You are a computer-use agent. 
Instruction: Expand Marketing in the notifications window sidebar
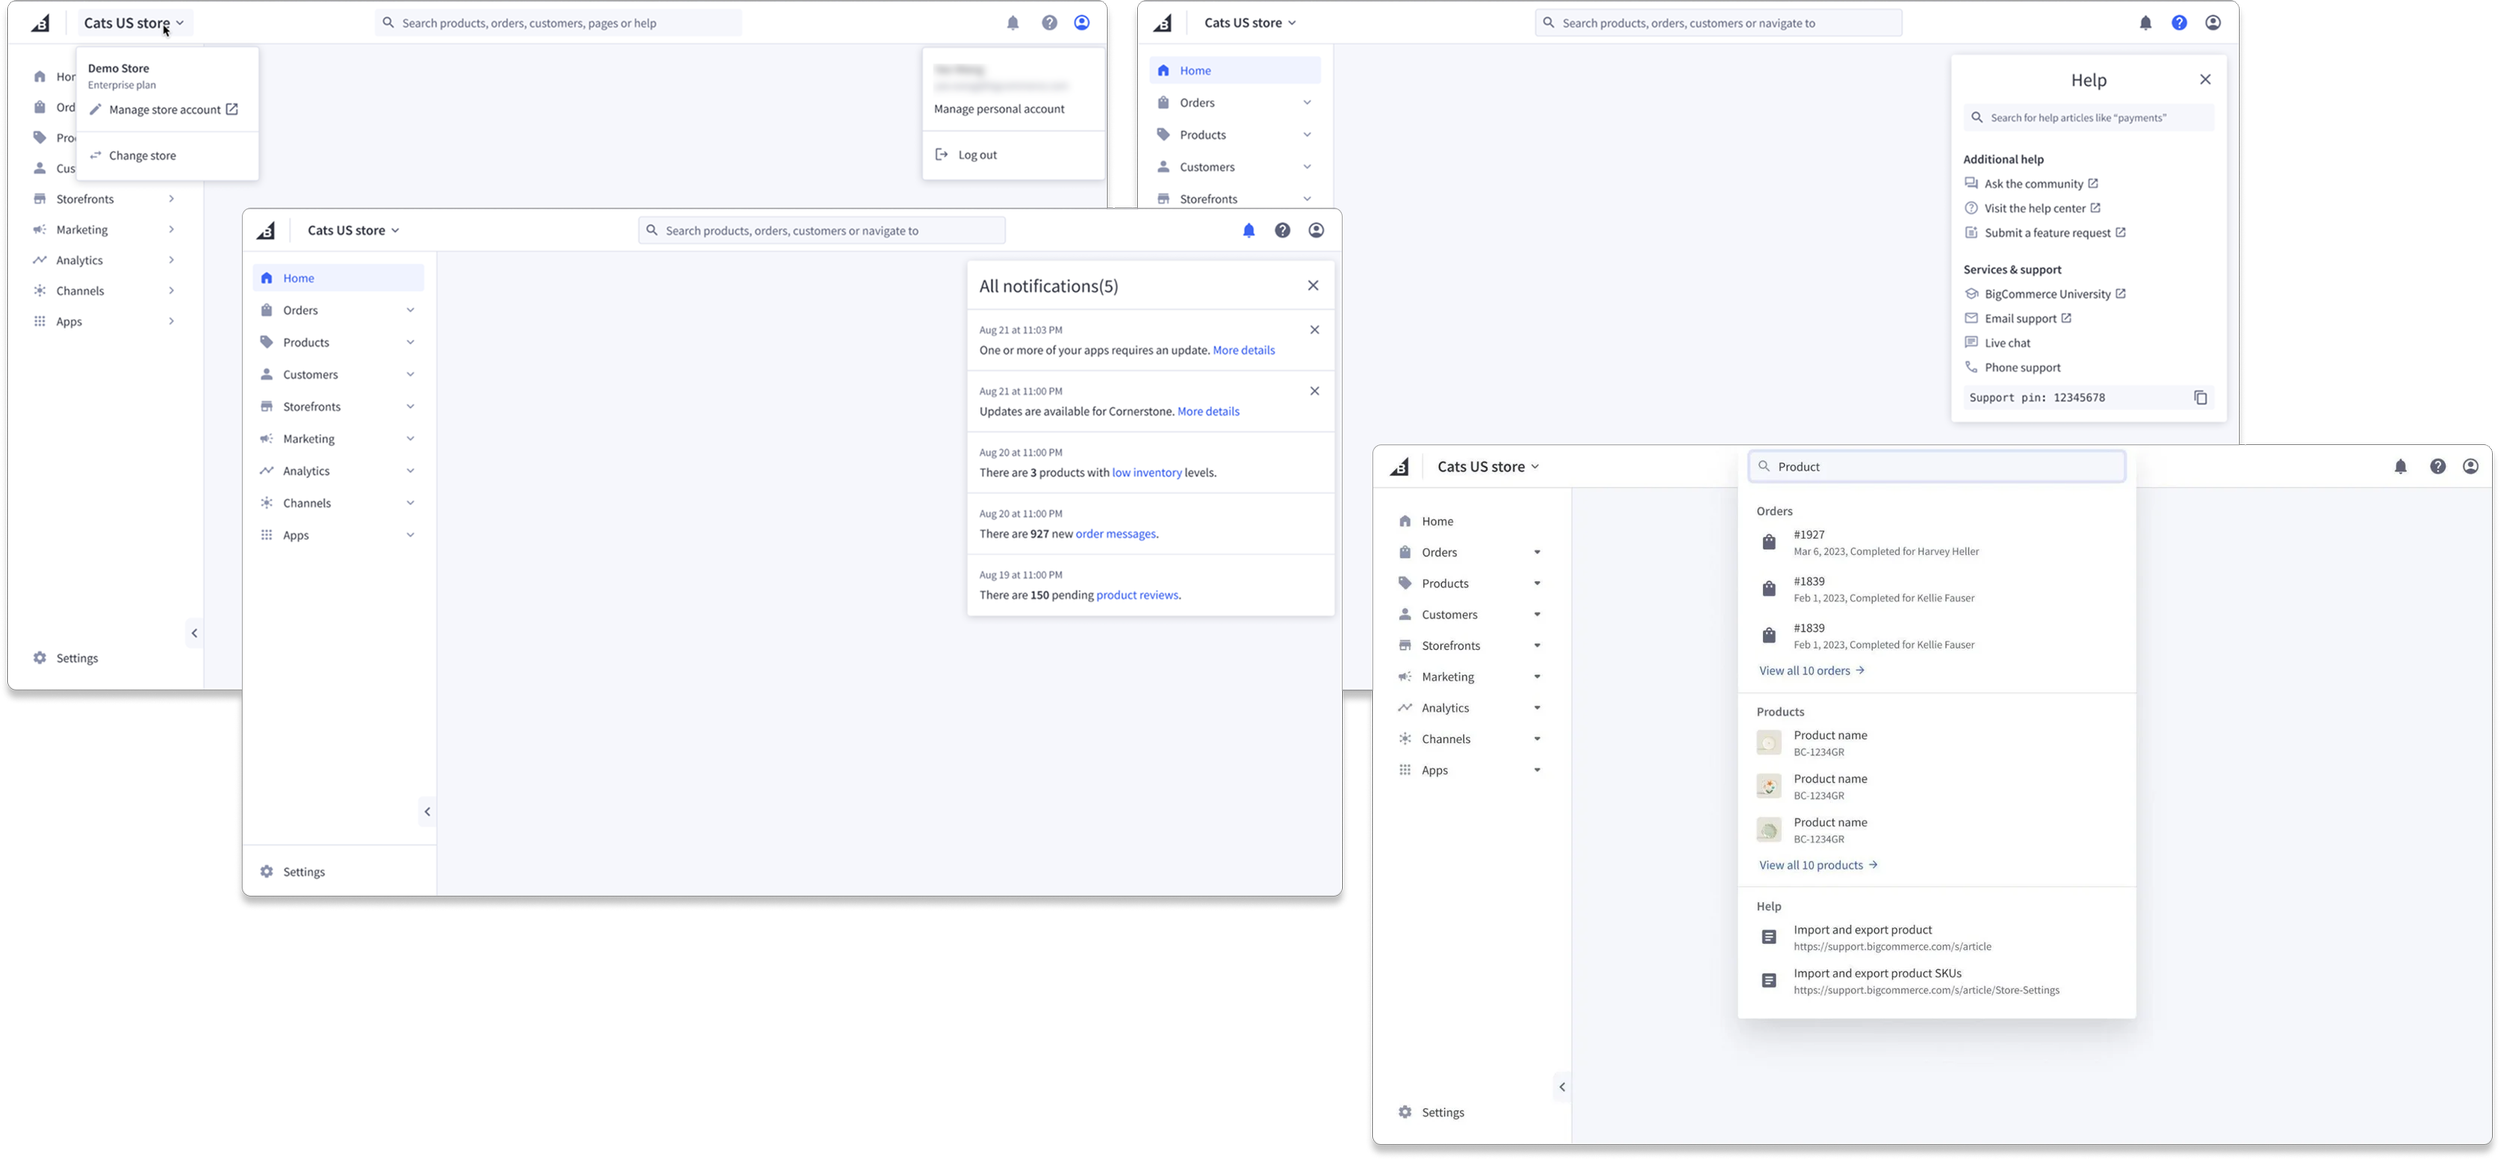[410, 439]
